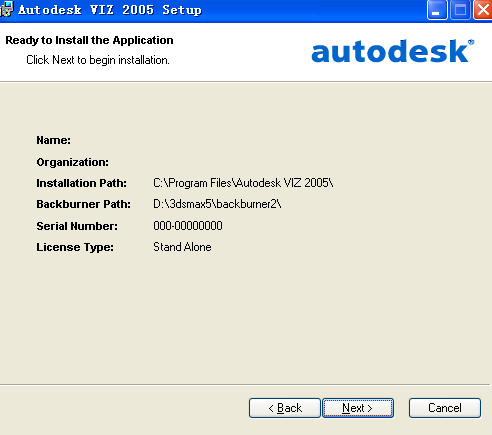This screenshot has width=492, height=435.
Task: Minimize the Autodesk VIZ 2005 Setup window
Action: point(437,10)
